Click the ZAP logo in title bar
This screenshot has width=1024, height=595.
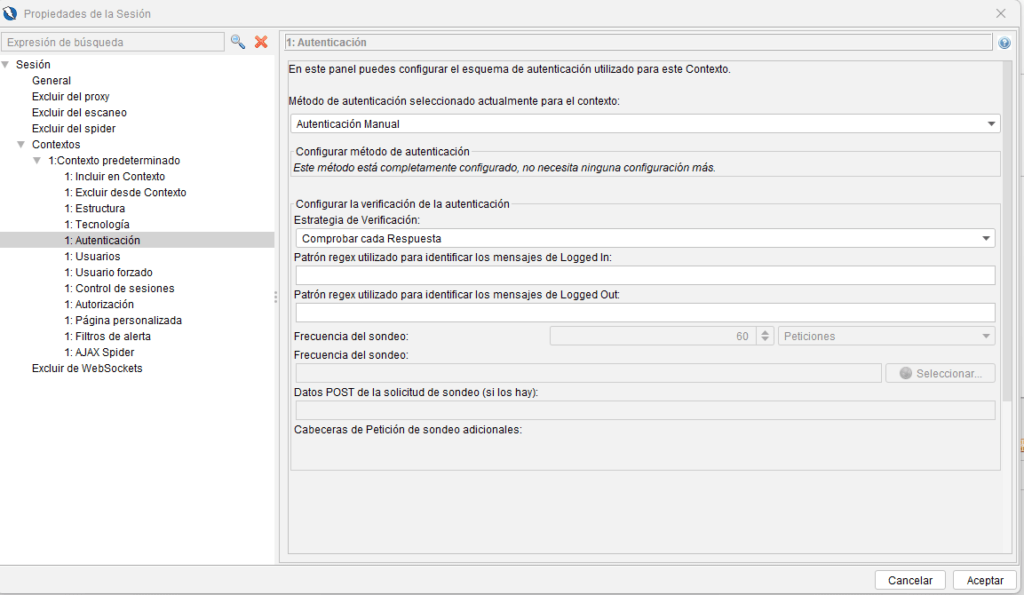click(x=11, y=13)
